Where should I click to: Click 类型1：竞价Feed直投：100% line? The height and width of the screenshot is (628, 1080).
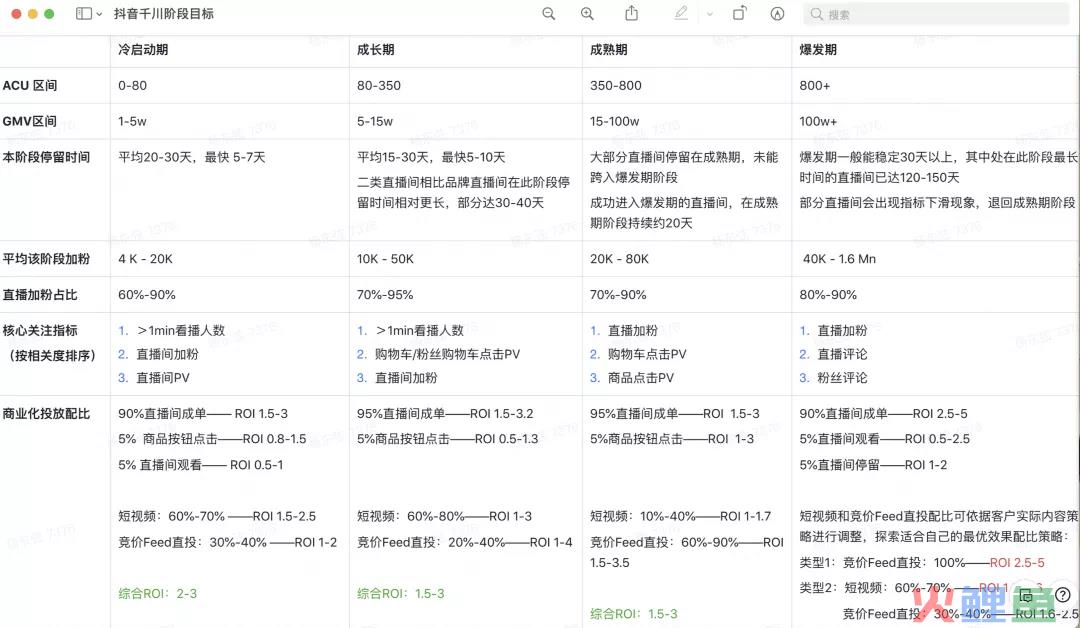922,563
